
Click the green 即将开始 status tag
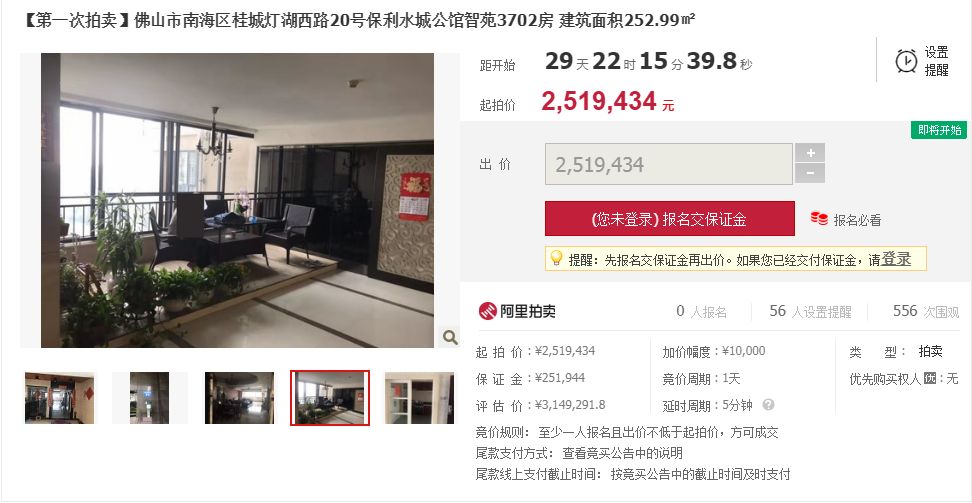click(939, 130)
